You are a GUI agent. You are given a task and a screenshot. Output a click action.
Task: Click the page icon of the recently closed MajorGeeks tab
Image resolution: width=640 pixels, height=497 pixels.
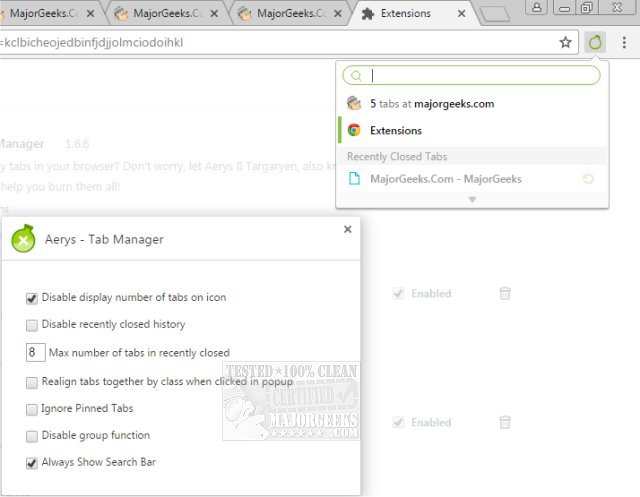point(354,179)
